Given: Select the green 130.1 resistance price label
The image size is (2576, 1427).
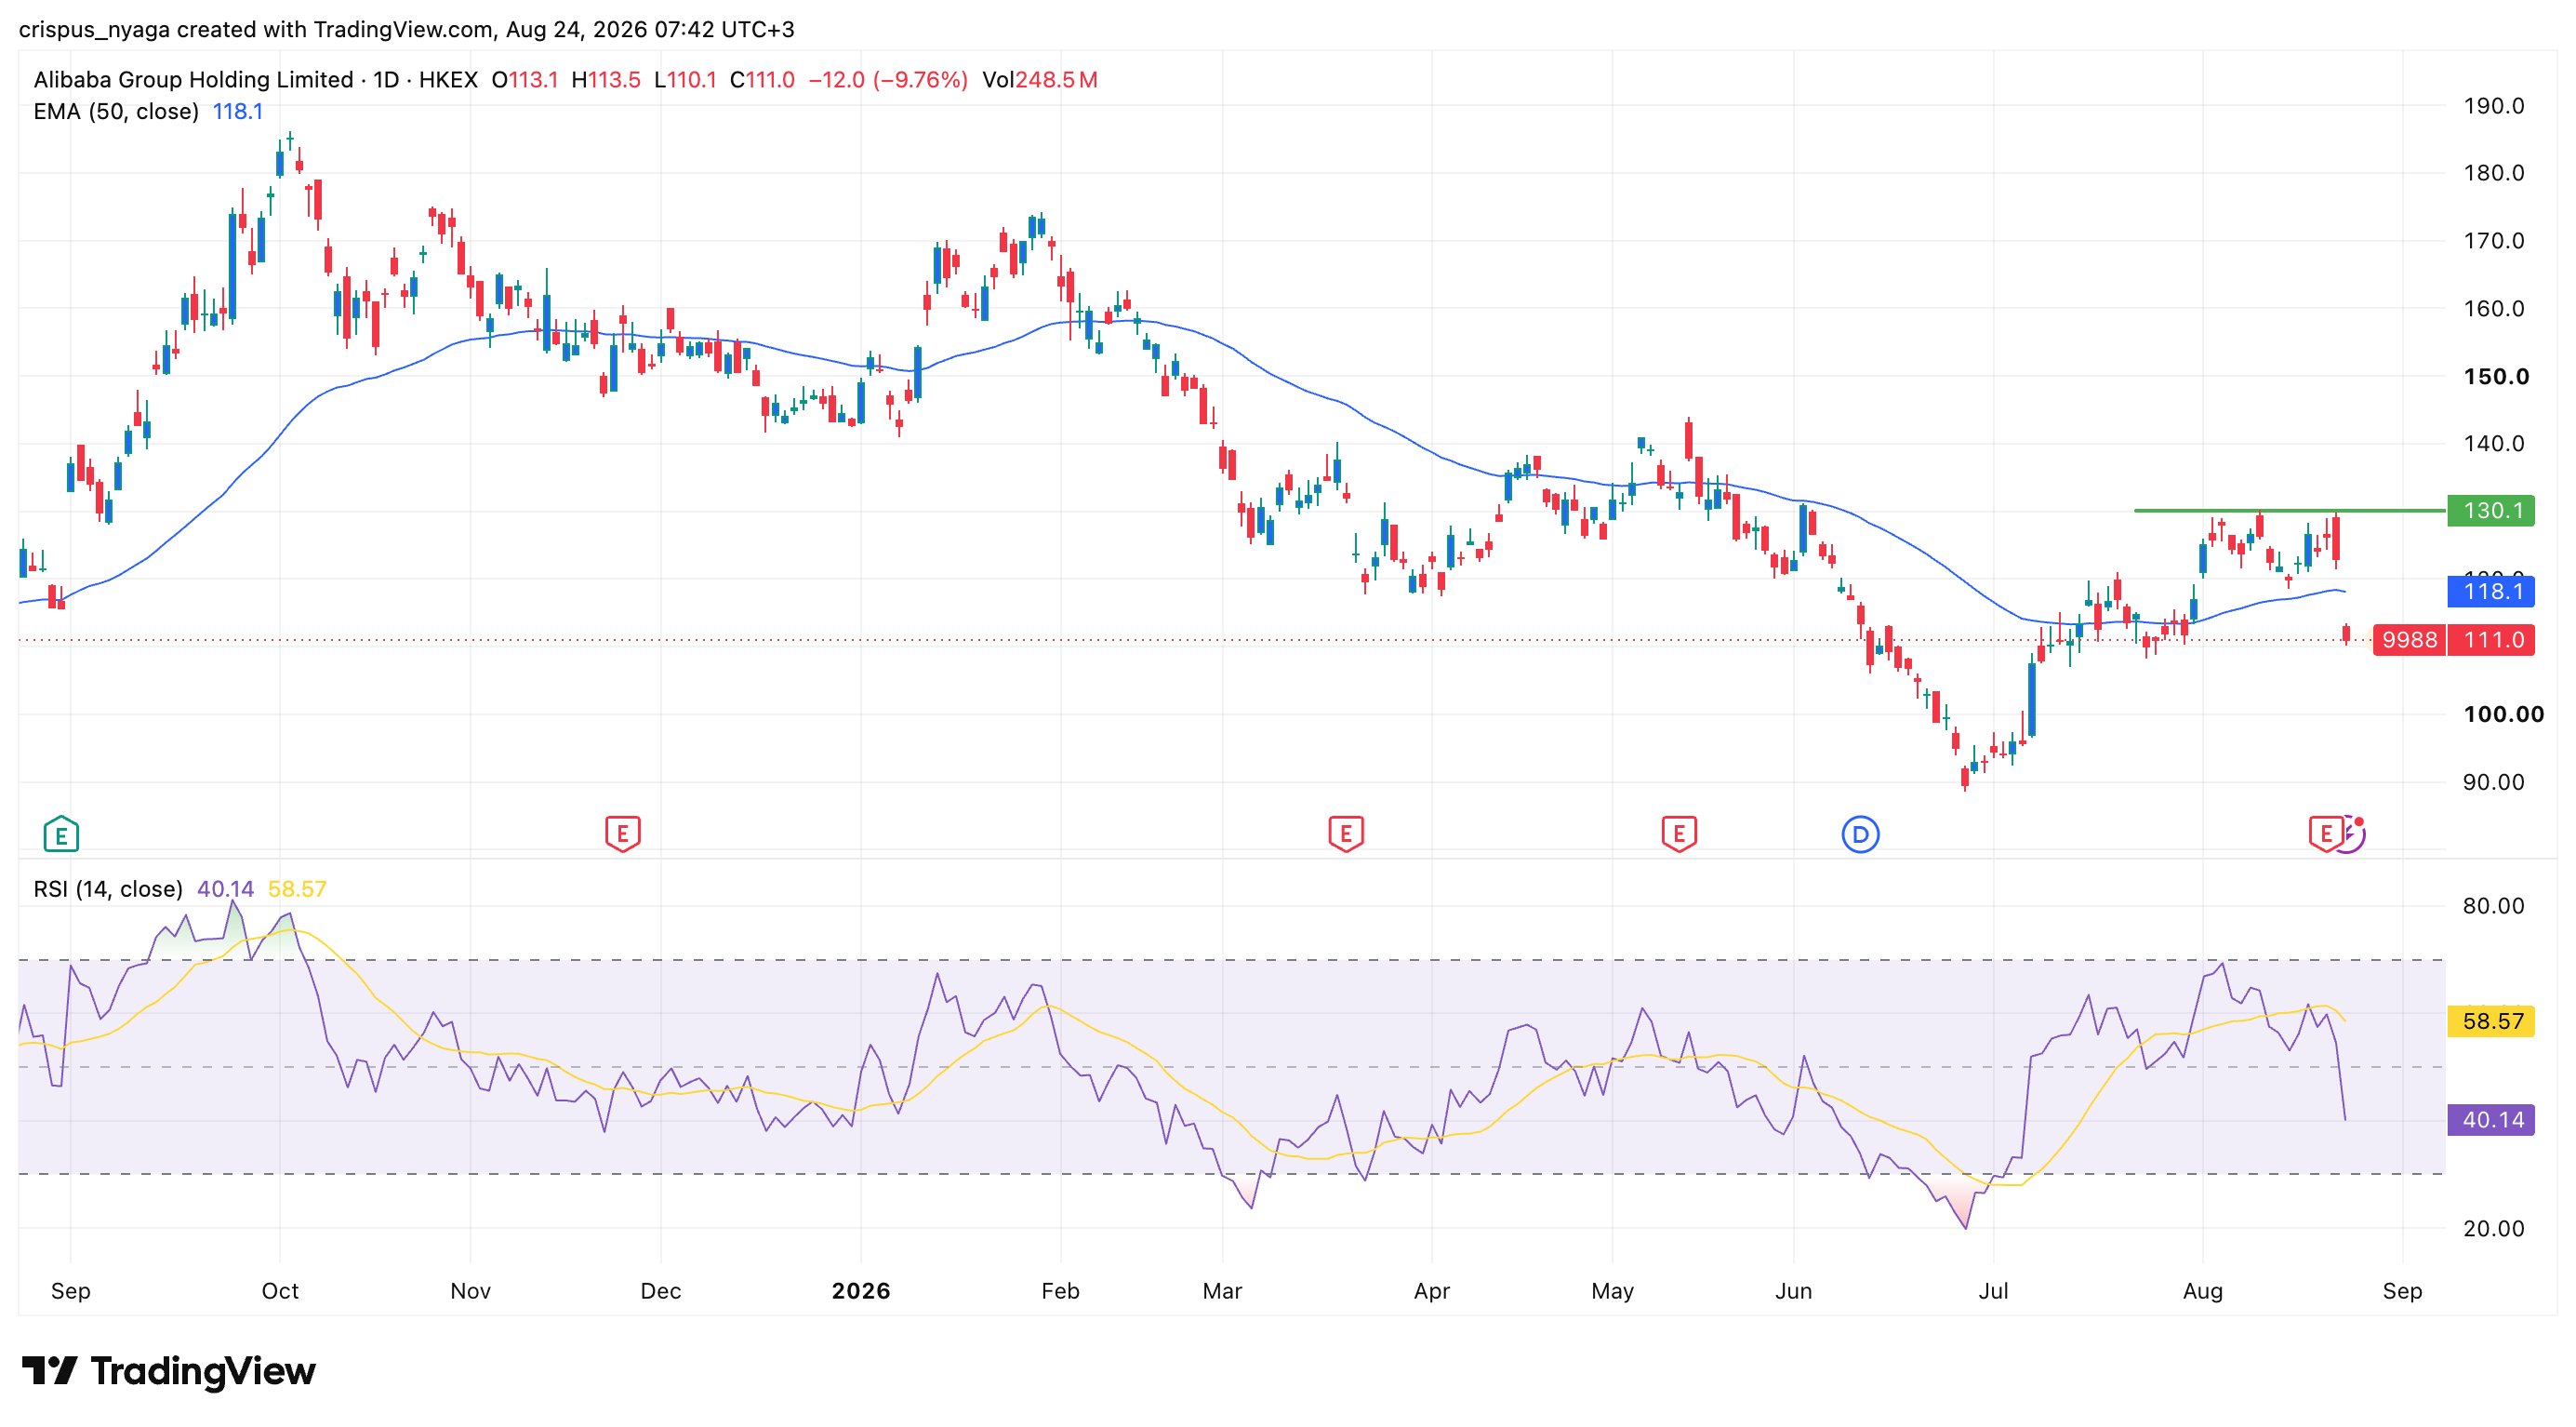Looking at the screenshot, I should pos(2491,511).
